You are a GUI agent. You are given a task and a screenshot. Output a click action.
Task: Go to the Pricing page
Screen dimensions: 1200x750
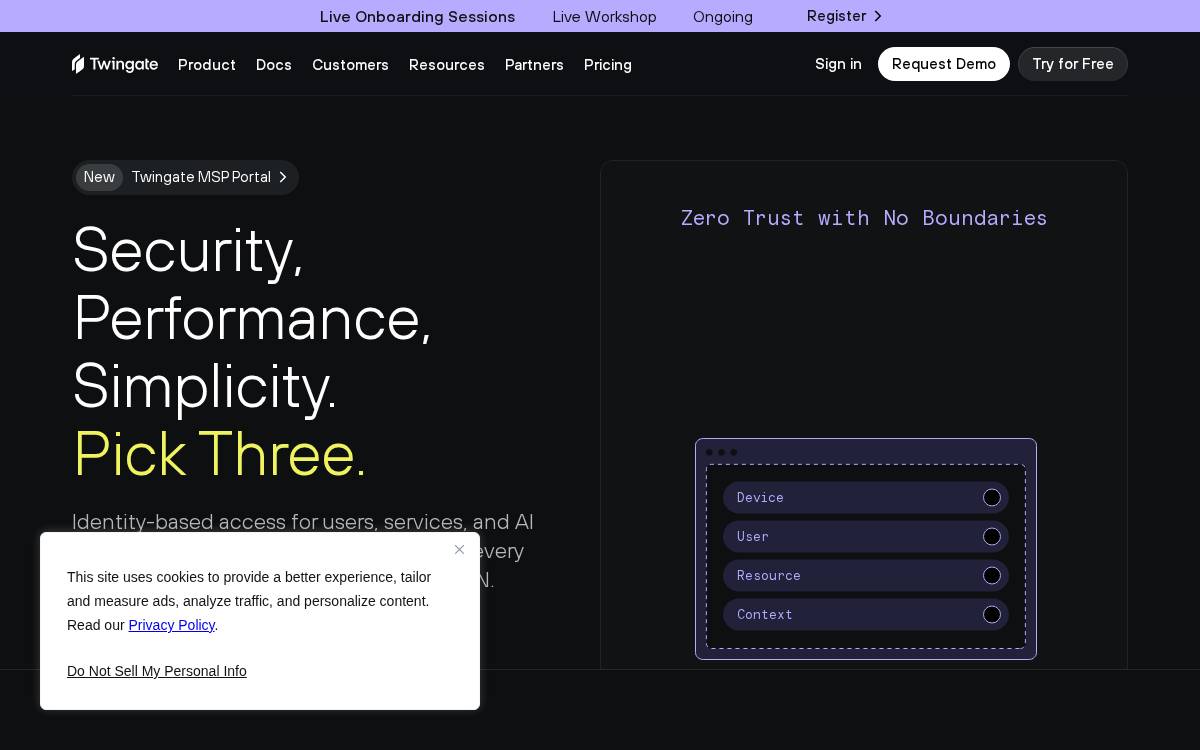[x=608, y=64]
